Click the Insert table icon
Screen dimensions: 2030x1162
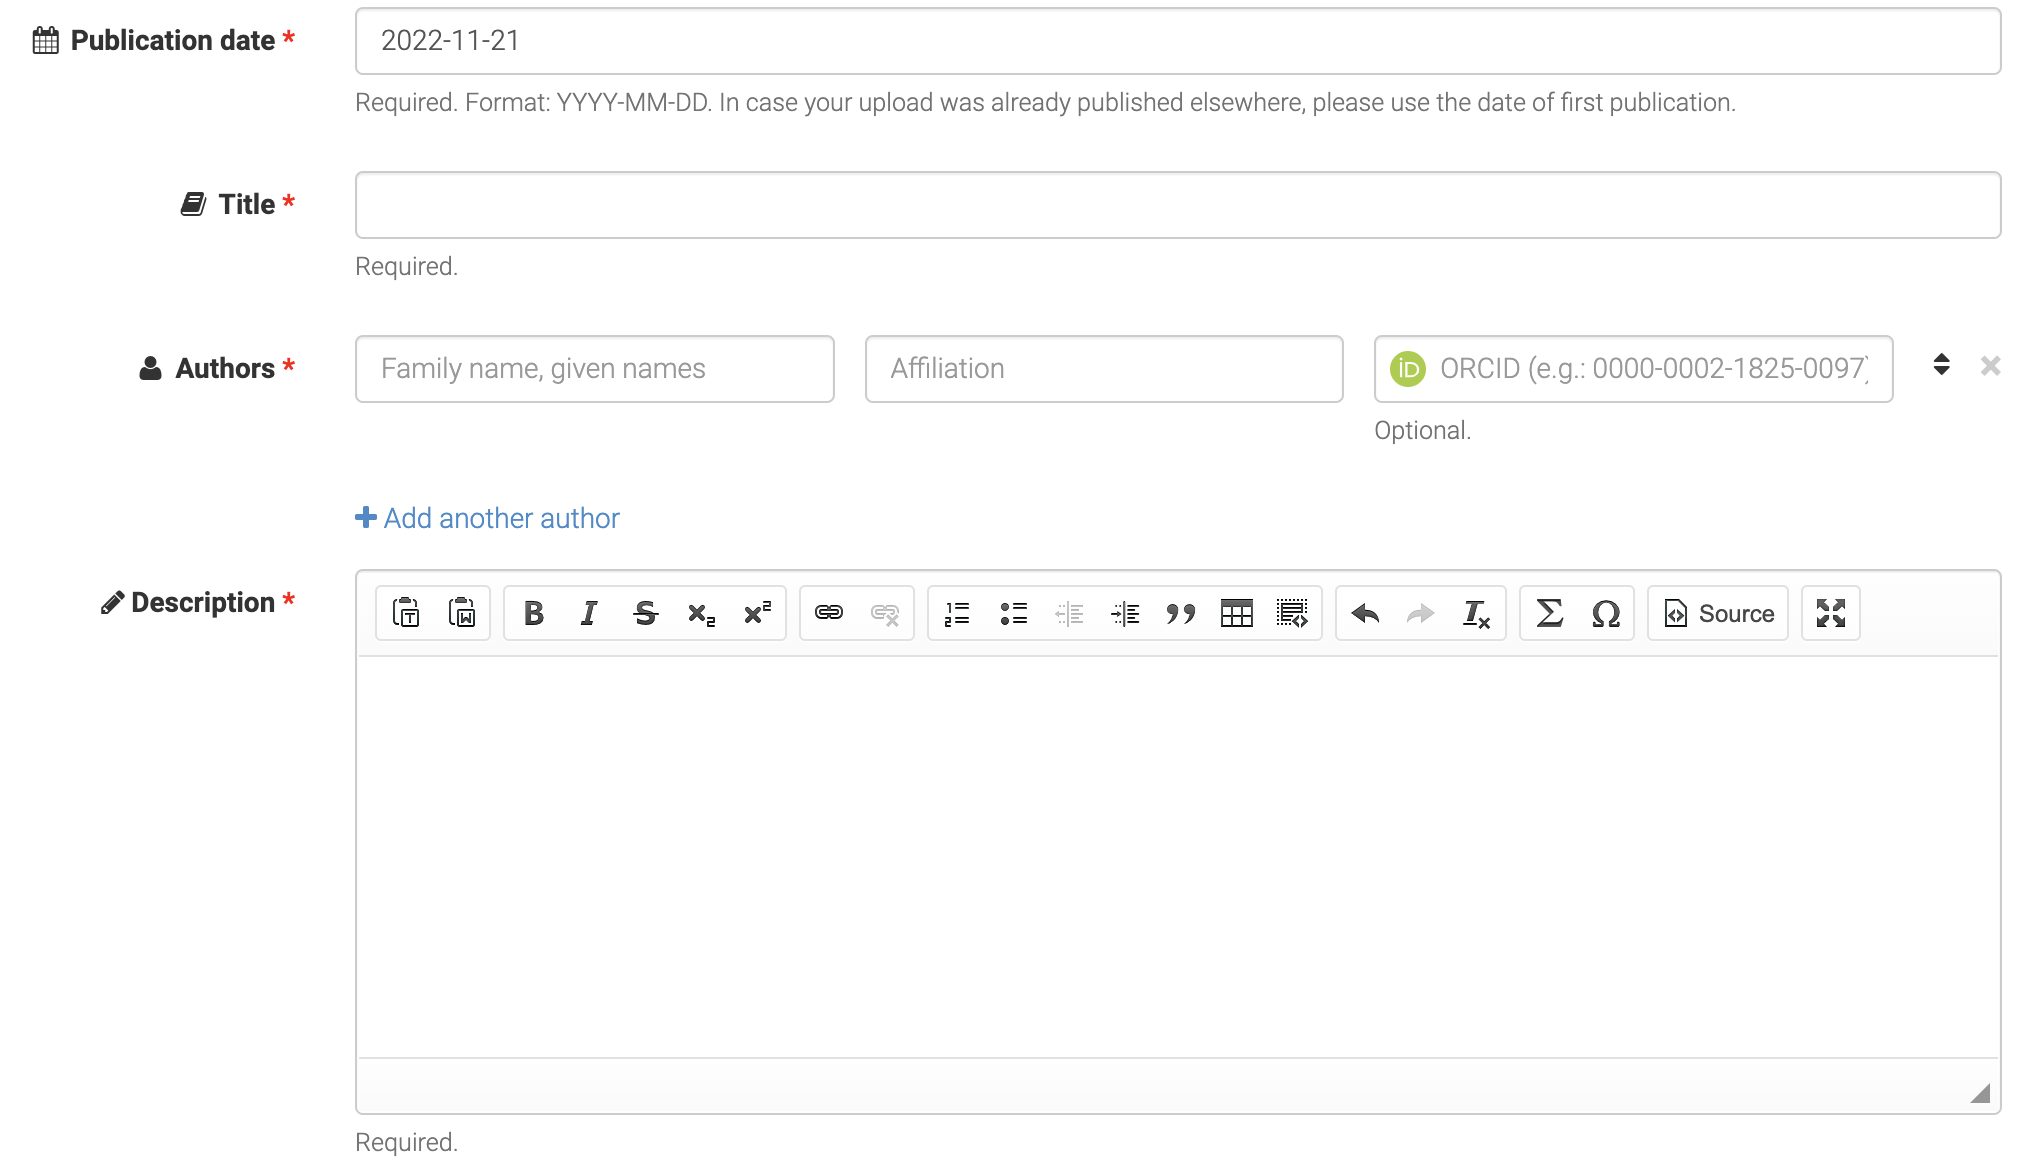point(1237,614)
